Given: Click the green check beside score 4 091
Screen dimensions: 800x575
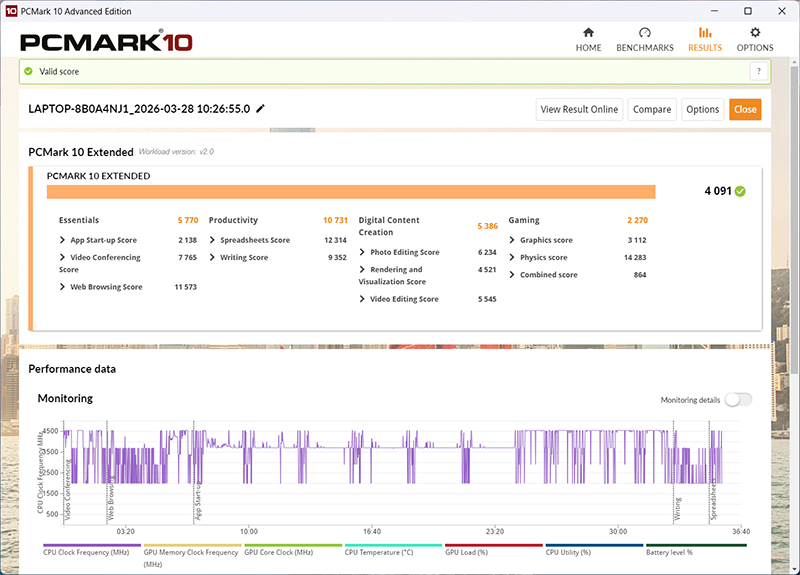Looking at the screenshot, I should pyautogui.click(x=740, y=191).
